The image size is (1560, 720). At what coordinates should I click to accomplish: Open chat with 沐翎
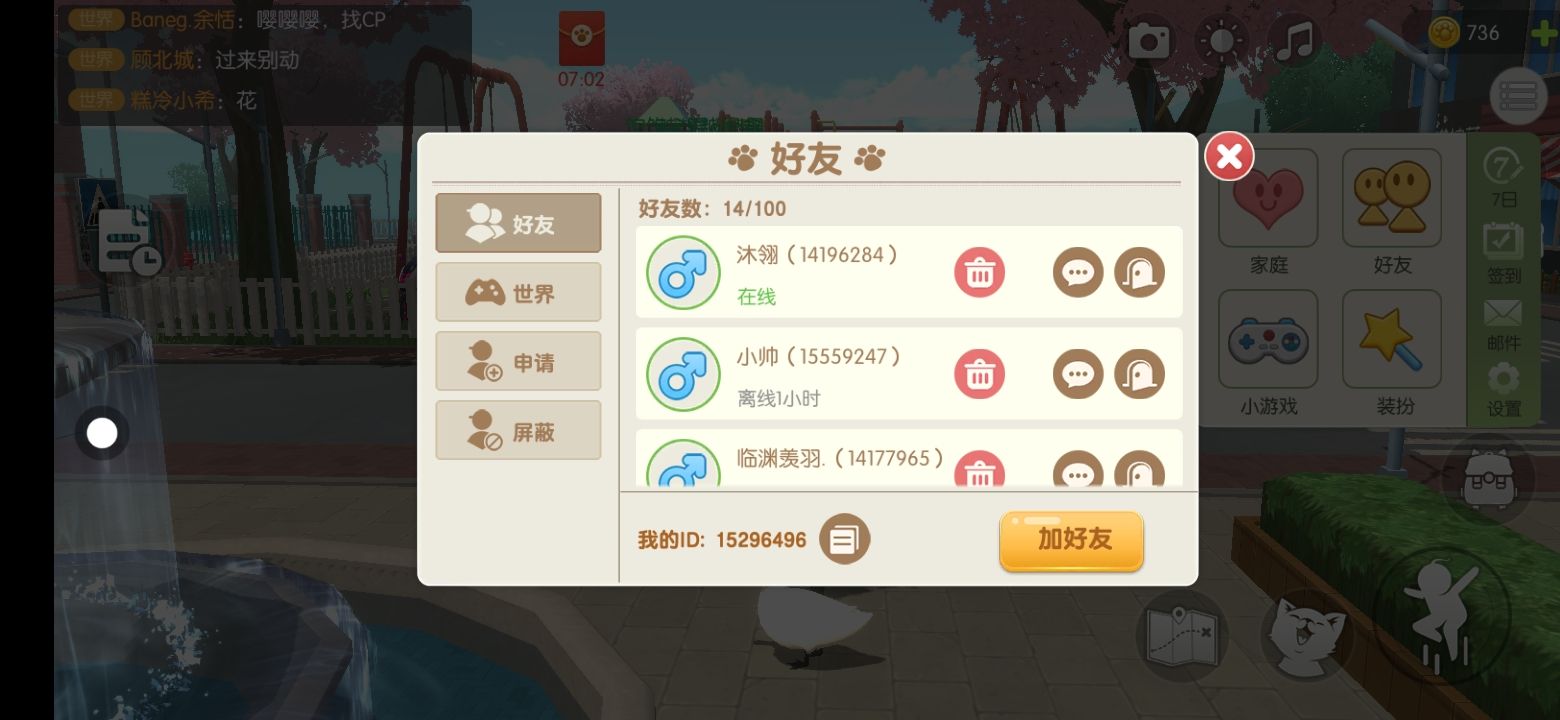point(1078,272)
